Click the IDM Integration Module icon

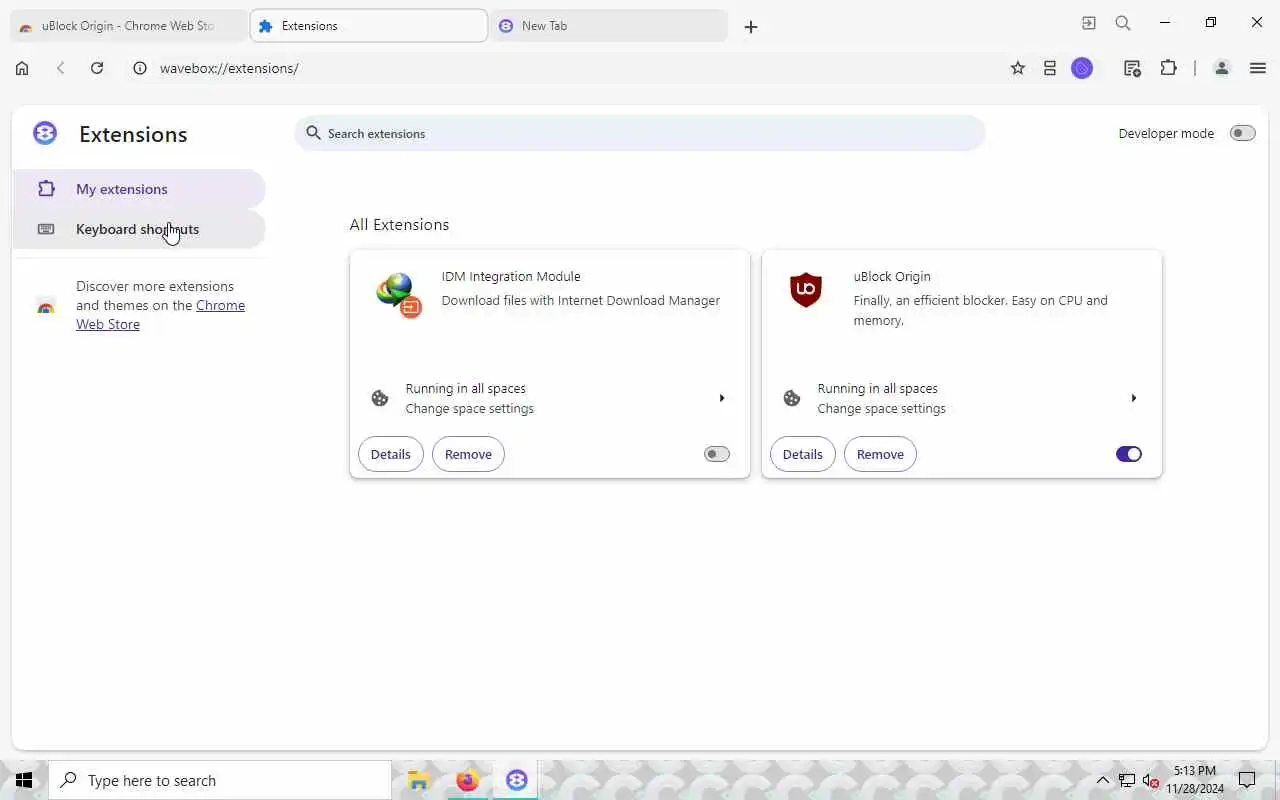[398, 295]
